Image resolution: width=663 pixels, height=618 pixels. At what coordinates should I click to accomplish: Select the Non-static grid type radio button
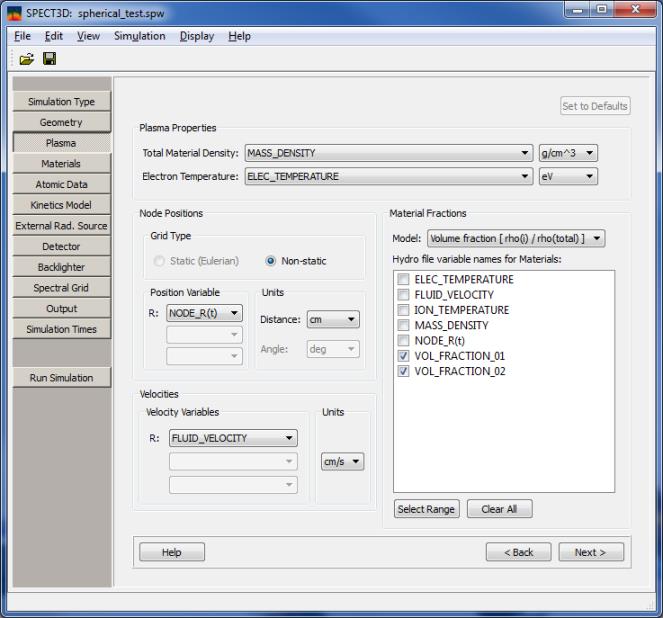point(271,261)
